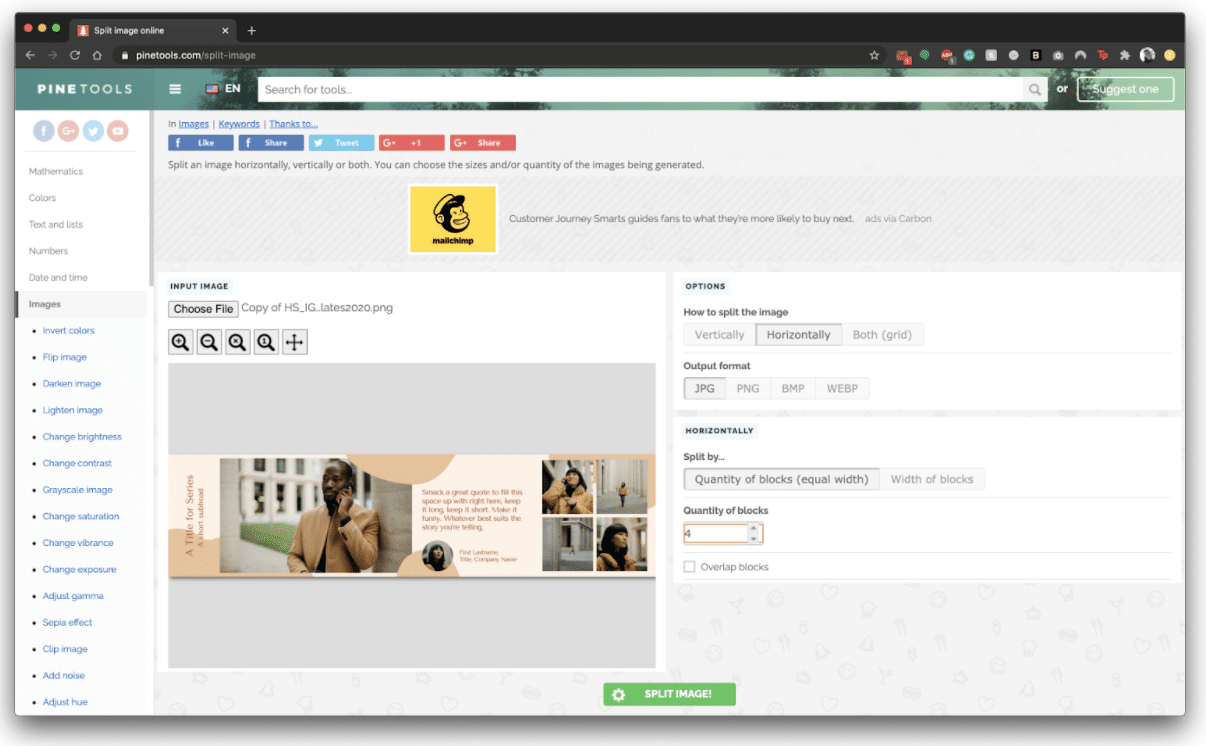
Task: Click the Google +1 button
Action: (411, 143)
